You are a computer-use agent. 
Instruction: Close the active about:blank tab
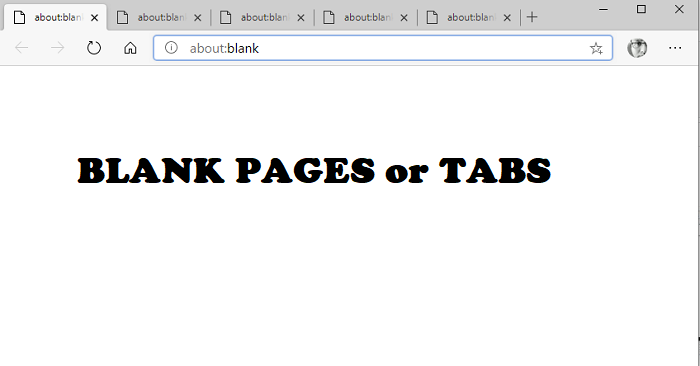tap(94, 18)
